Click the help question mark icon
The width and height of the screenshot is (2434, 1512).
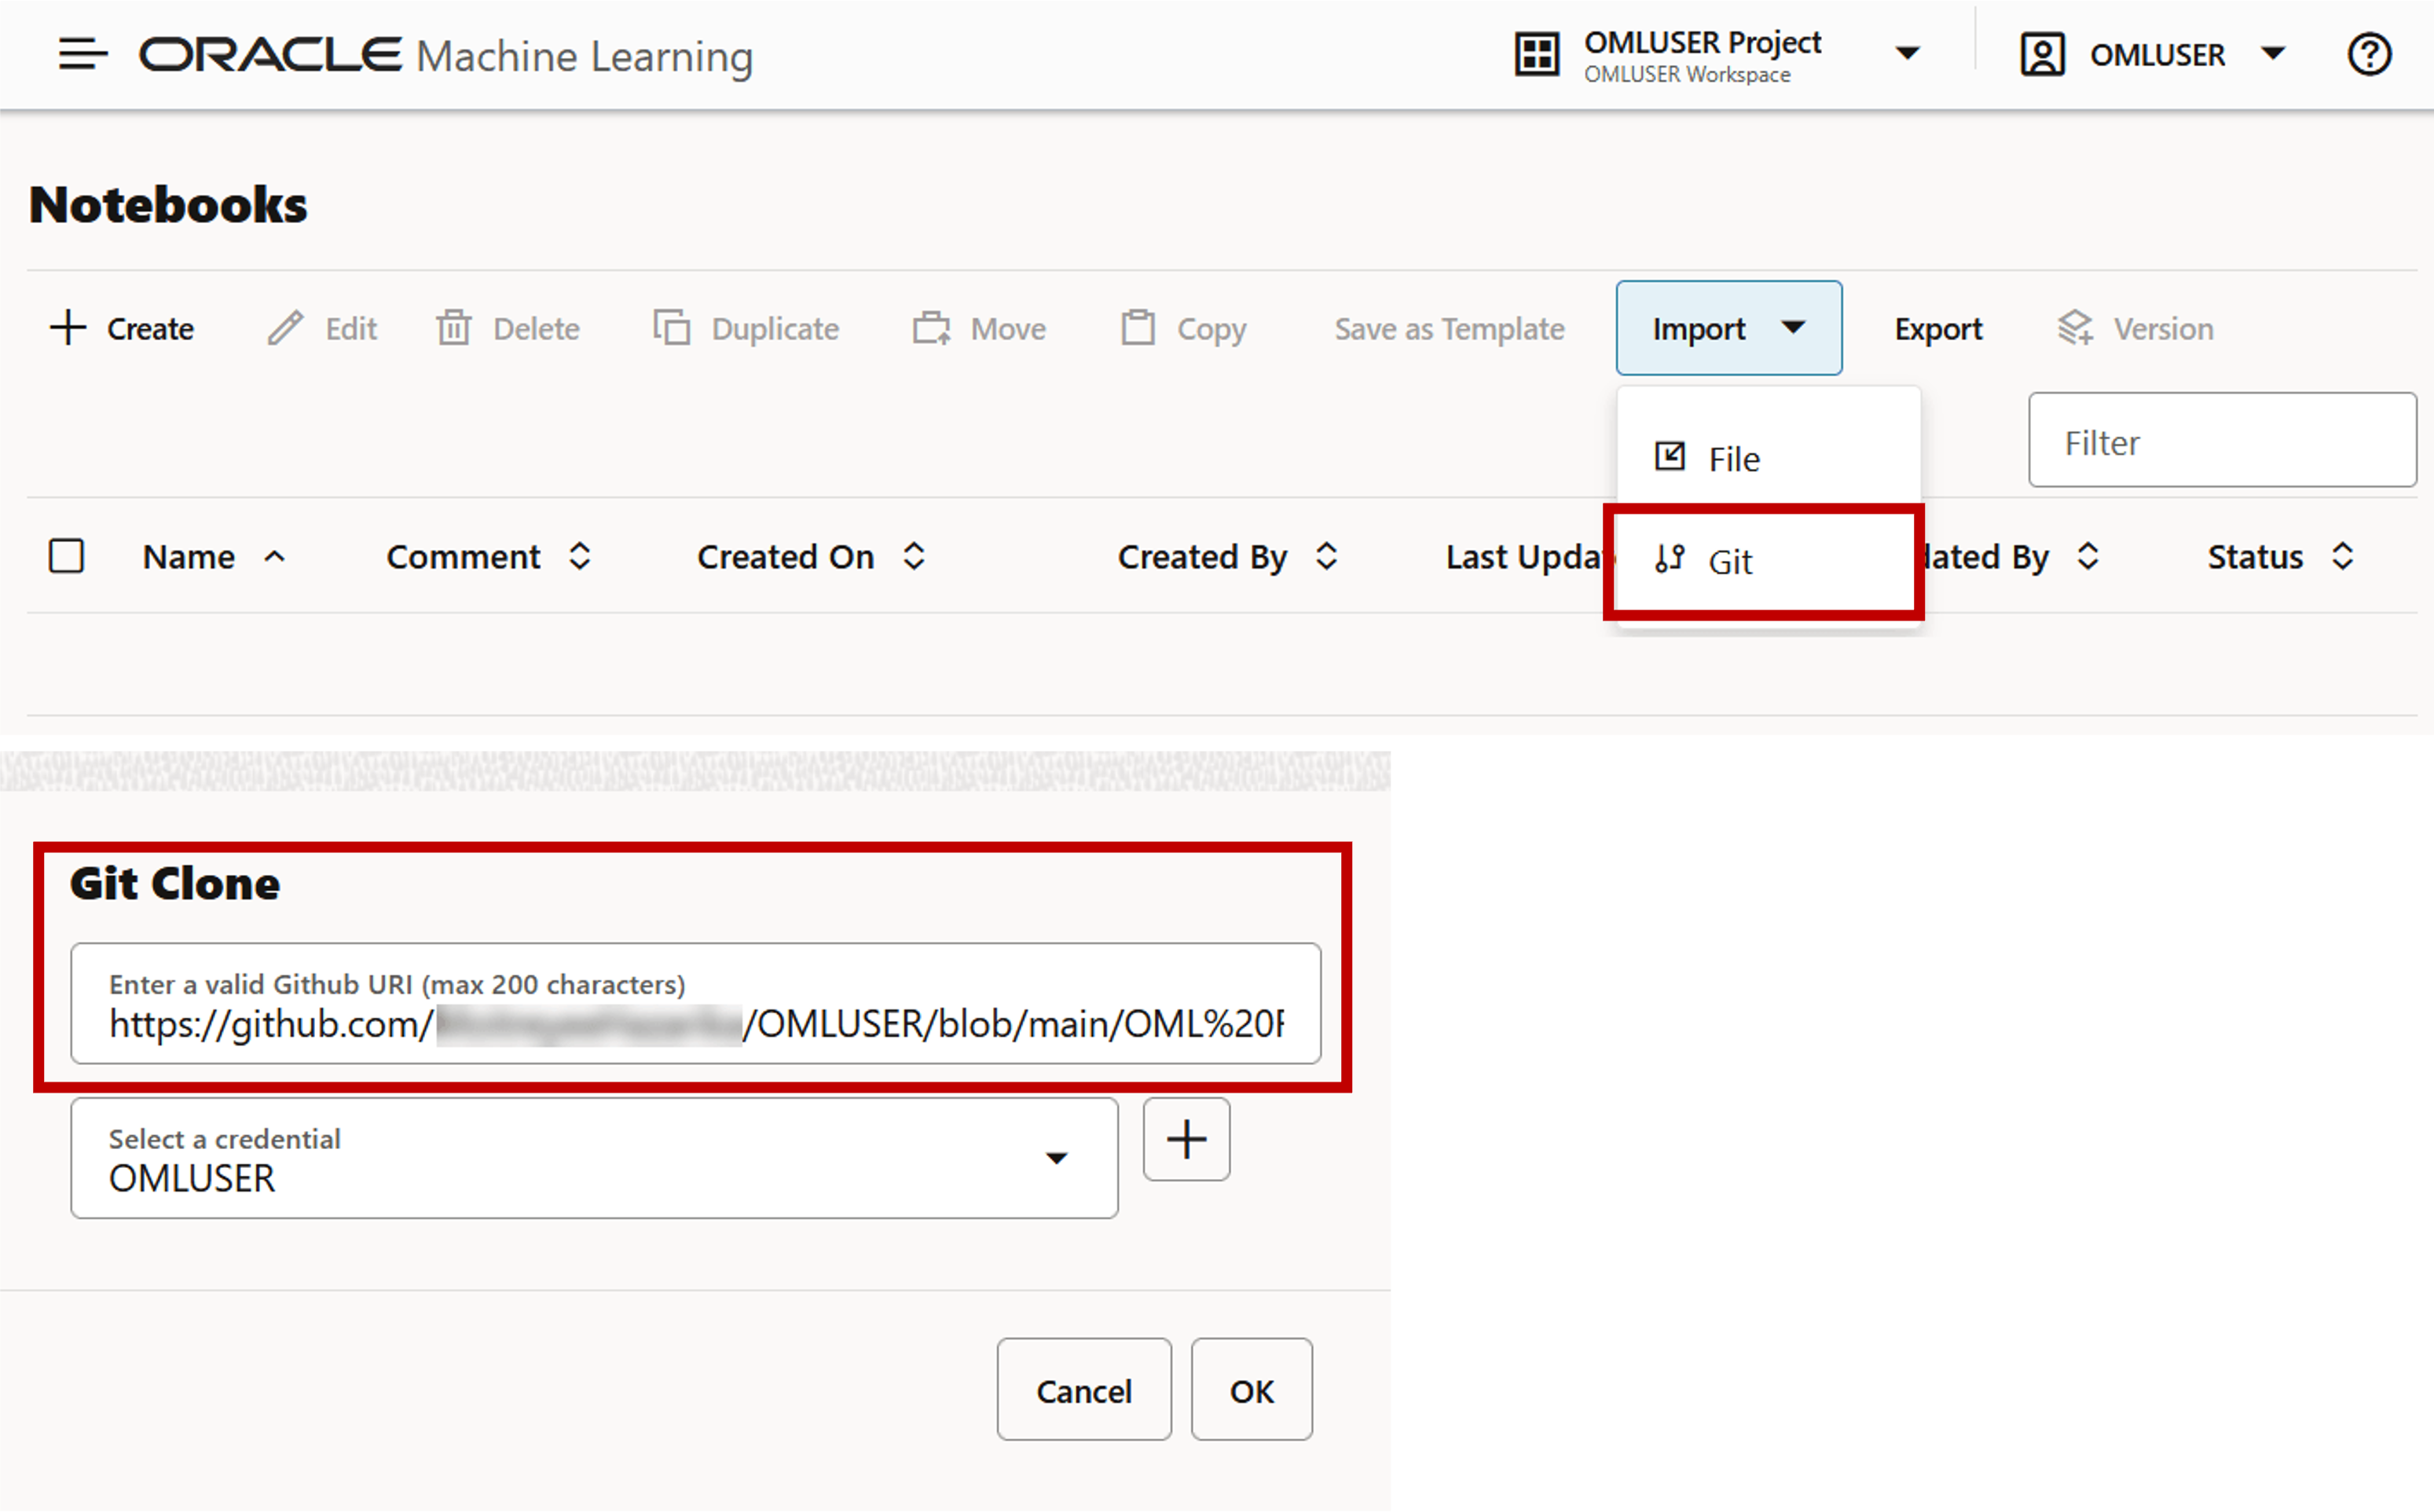2369,54
